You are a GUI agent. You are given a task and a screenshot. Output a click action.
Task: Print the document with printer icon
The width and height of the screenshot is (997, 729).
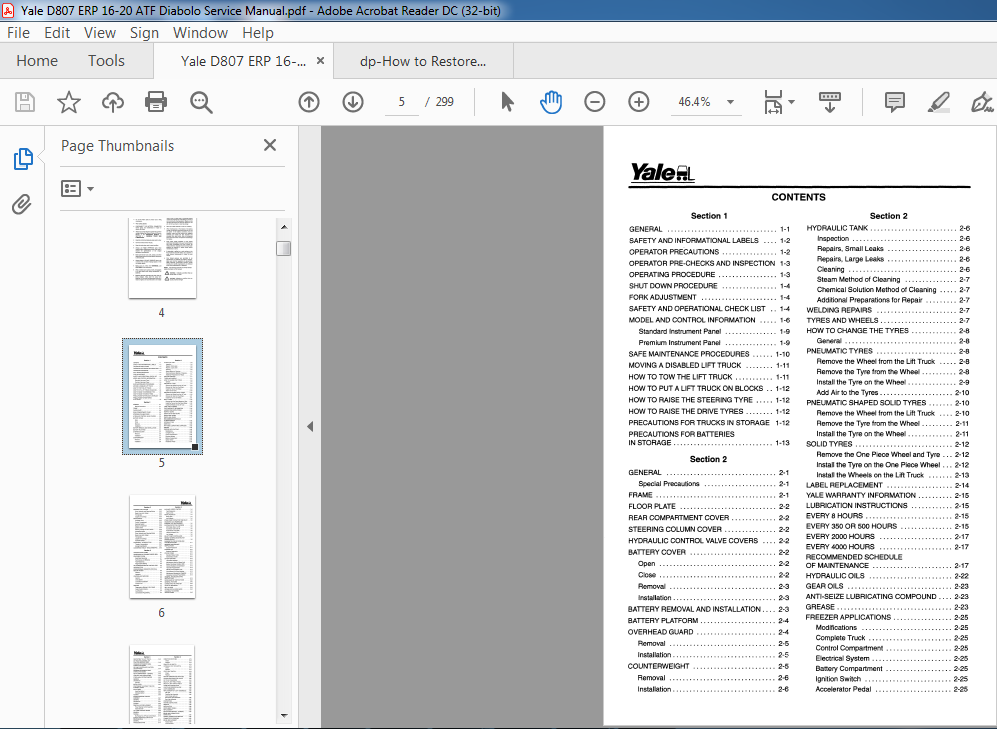click(156, 102)
